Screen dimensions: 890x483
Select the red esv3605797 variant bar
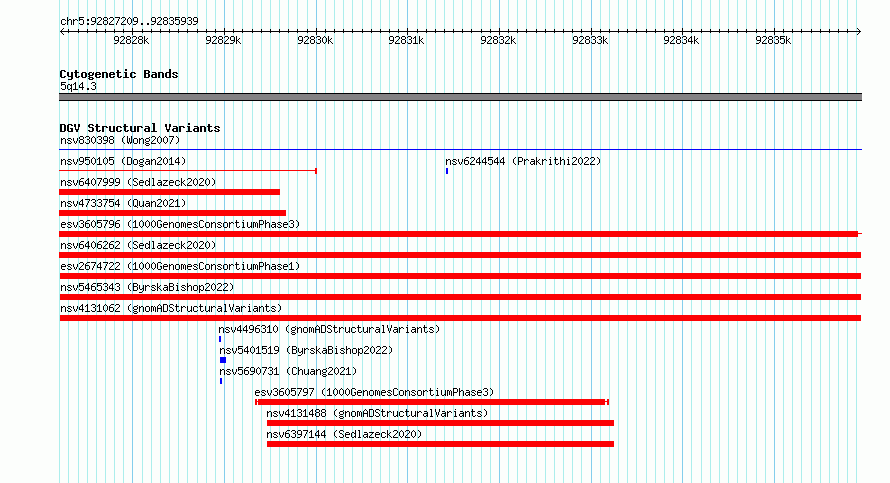(432, 402)
